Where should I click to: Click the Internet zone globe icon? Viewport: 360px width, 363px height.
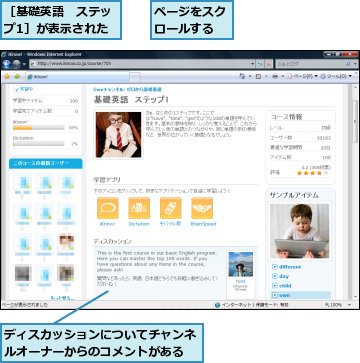coord(218,305)
